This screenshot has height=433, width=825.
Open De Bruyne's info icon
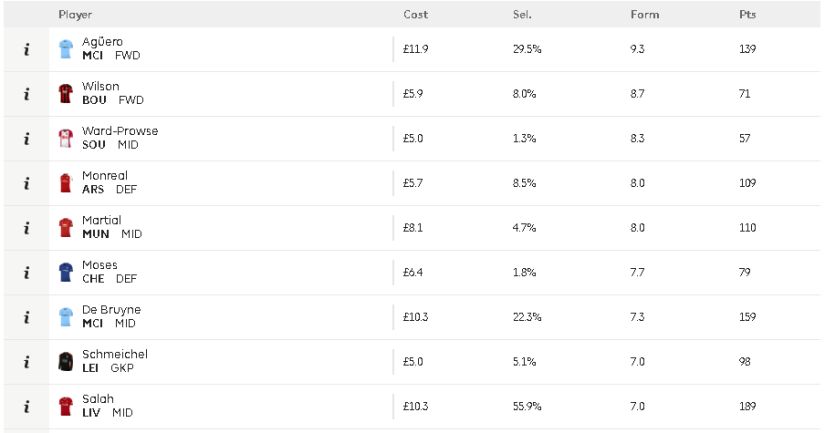(26, 318)
